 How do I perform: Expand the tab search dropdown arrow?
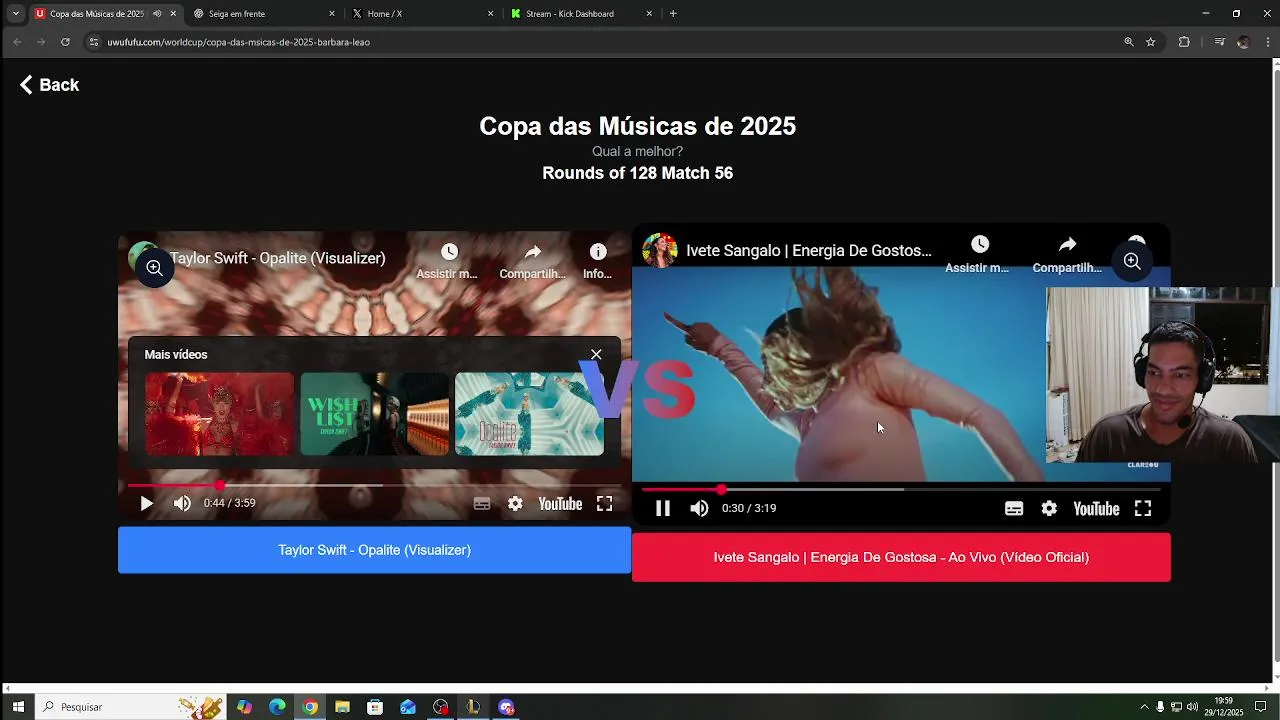(x=15, y=14)
